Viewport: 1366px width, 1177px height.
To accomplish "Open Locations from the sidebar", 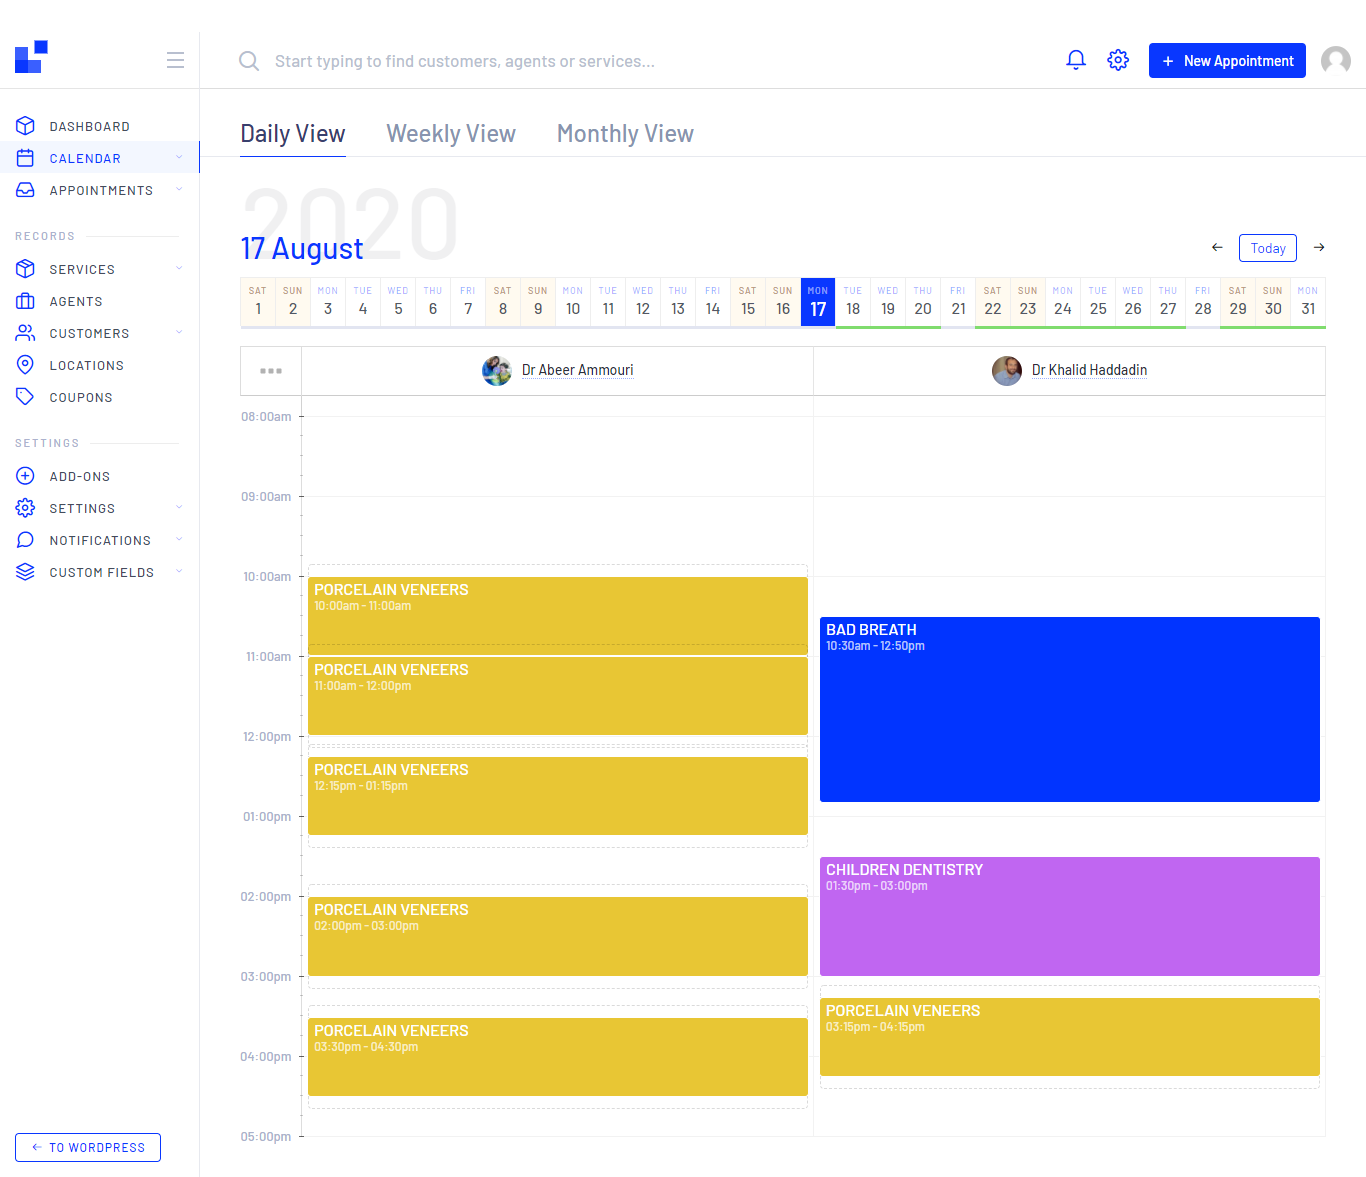I will pos(86,366).
